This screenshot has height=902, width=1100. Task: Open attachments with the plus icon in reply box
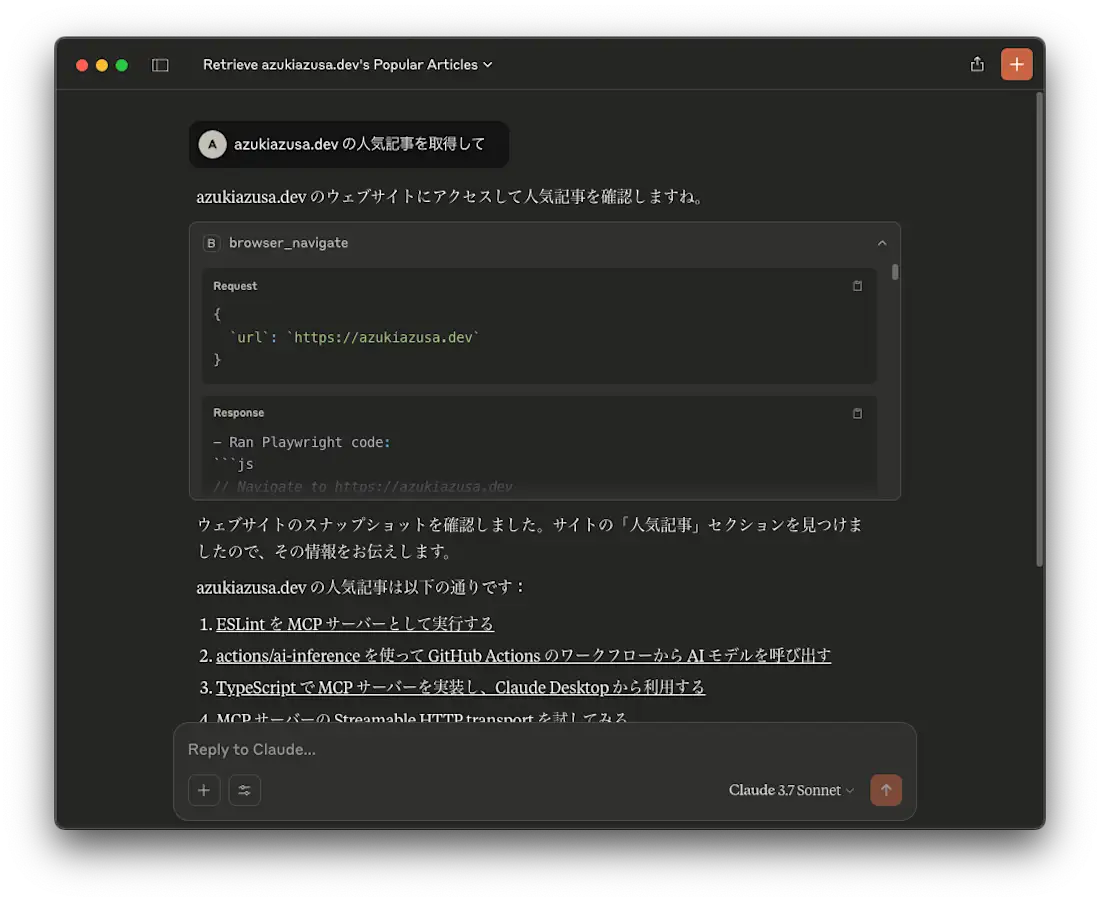pyautogui.click(x=204, y=790)
